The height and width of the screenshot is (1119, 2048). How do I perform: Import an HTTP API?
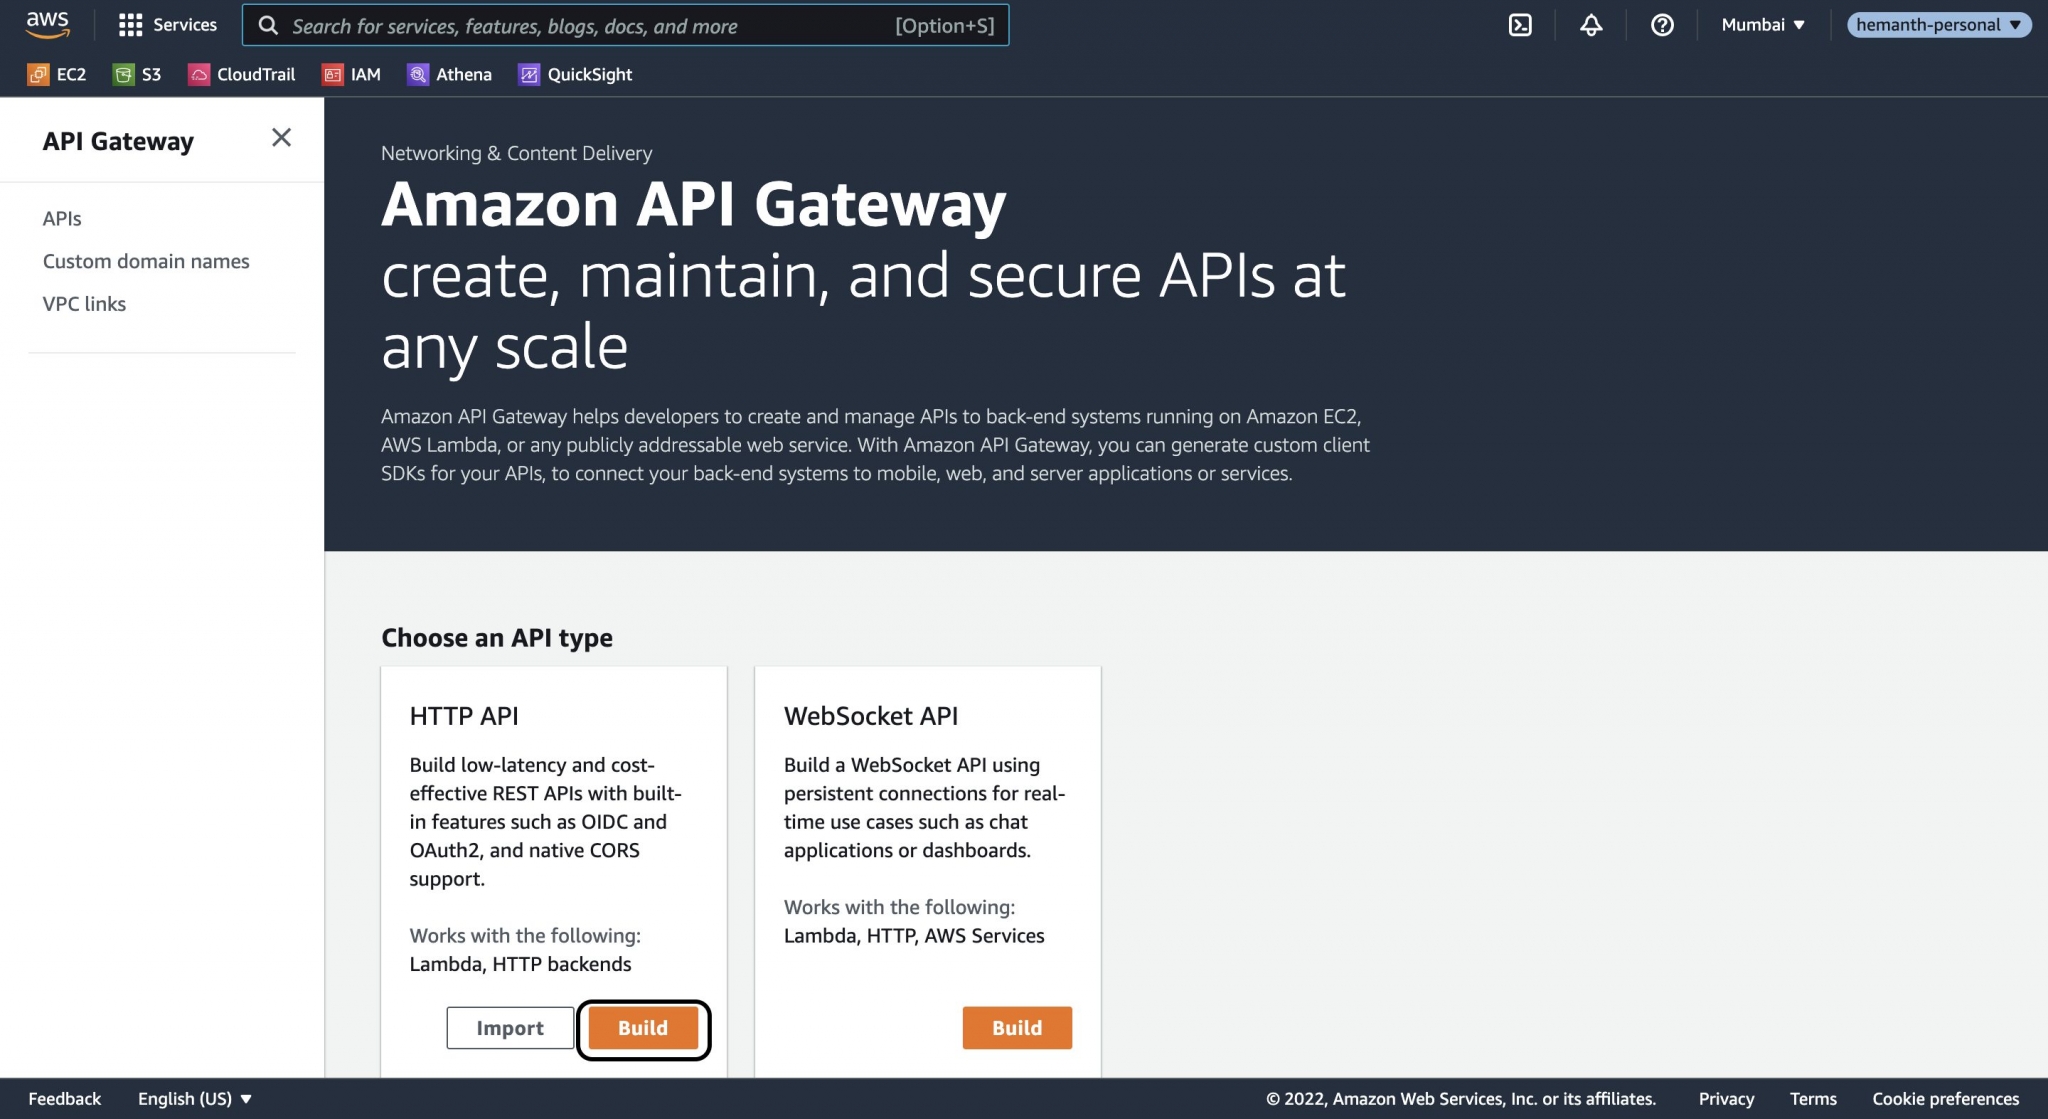(510, 1028)
